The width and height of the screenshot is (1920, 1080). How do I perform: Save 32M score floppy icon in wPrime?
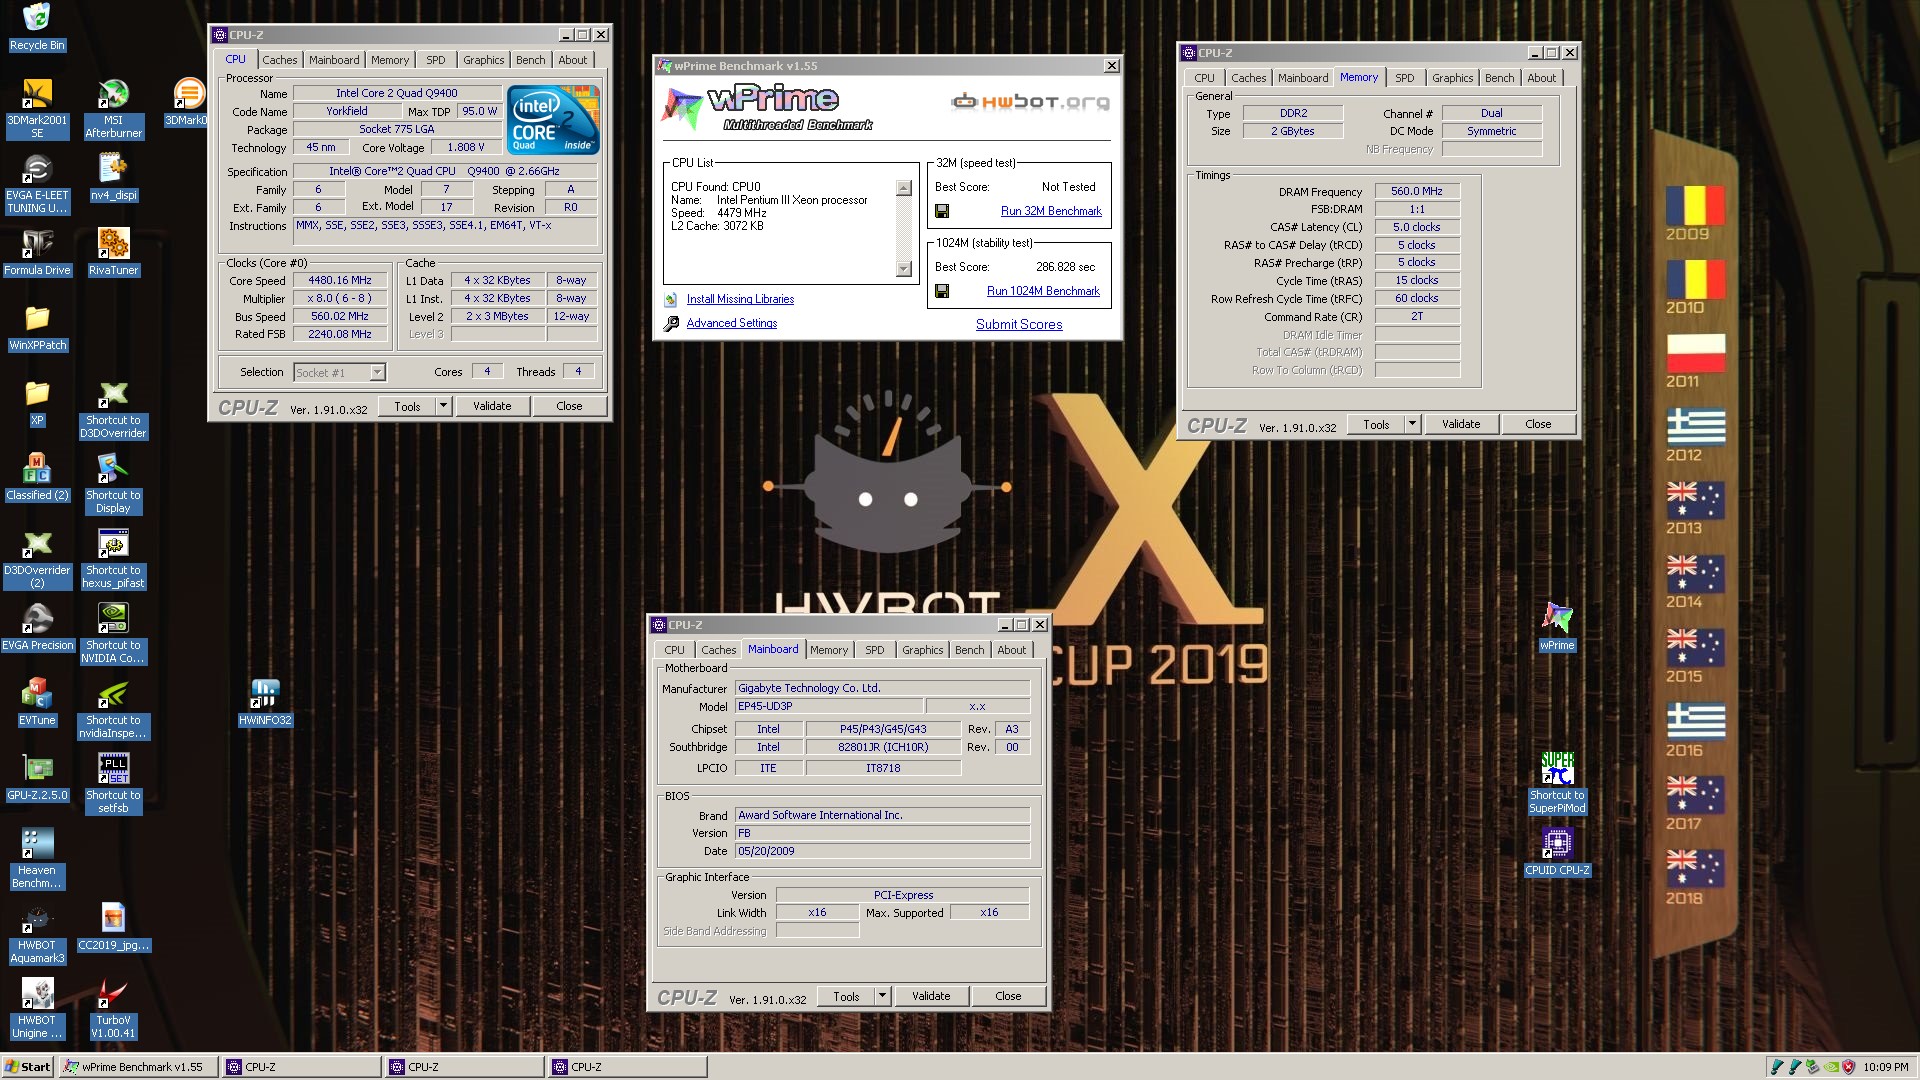click(942, 211)
